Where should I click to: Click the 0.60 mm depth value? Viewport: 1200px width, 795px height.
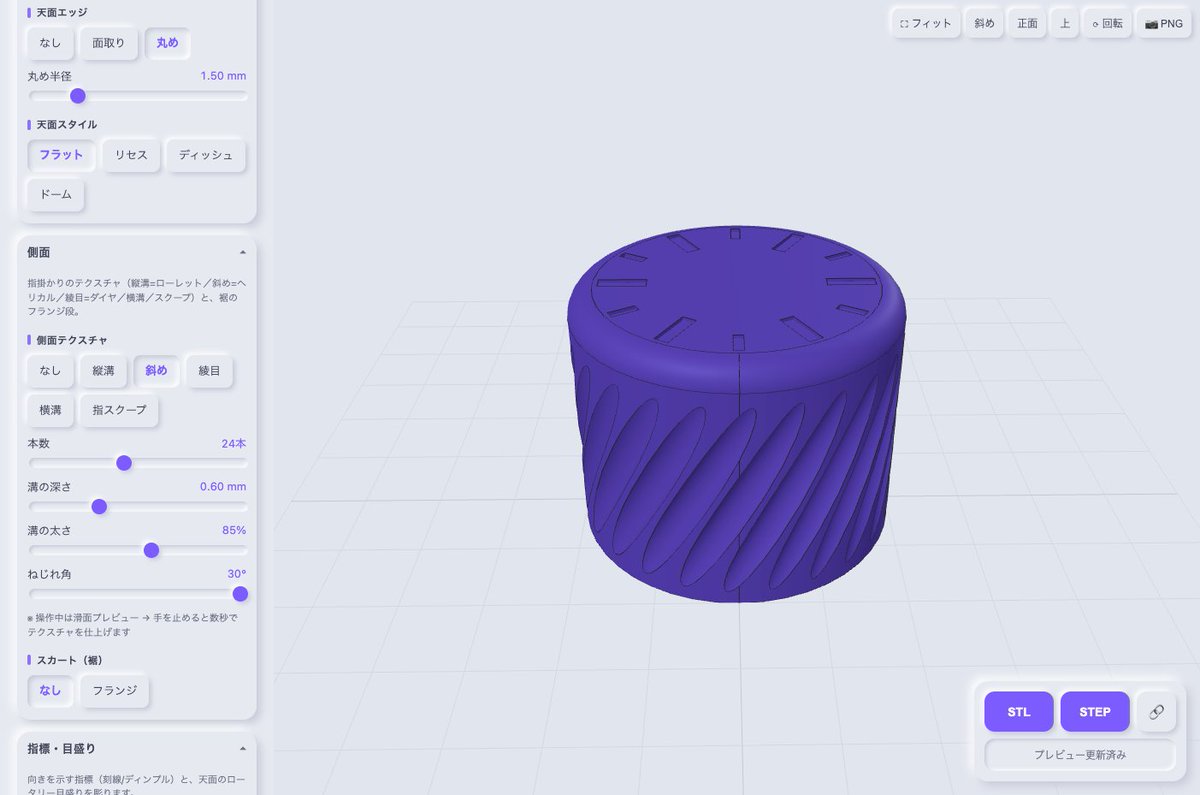223,487
